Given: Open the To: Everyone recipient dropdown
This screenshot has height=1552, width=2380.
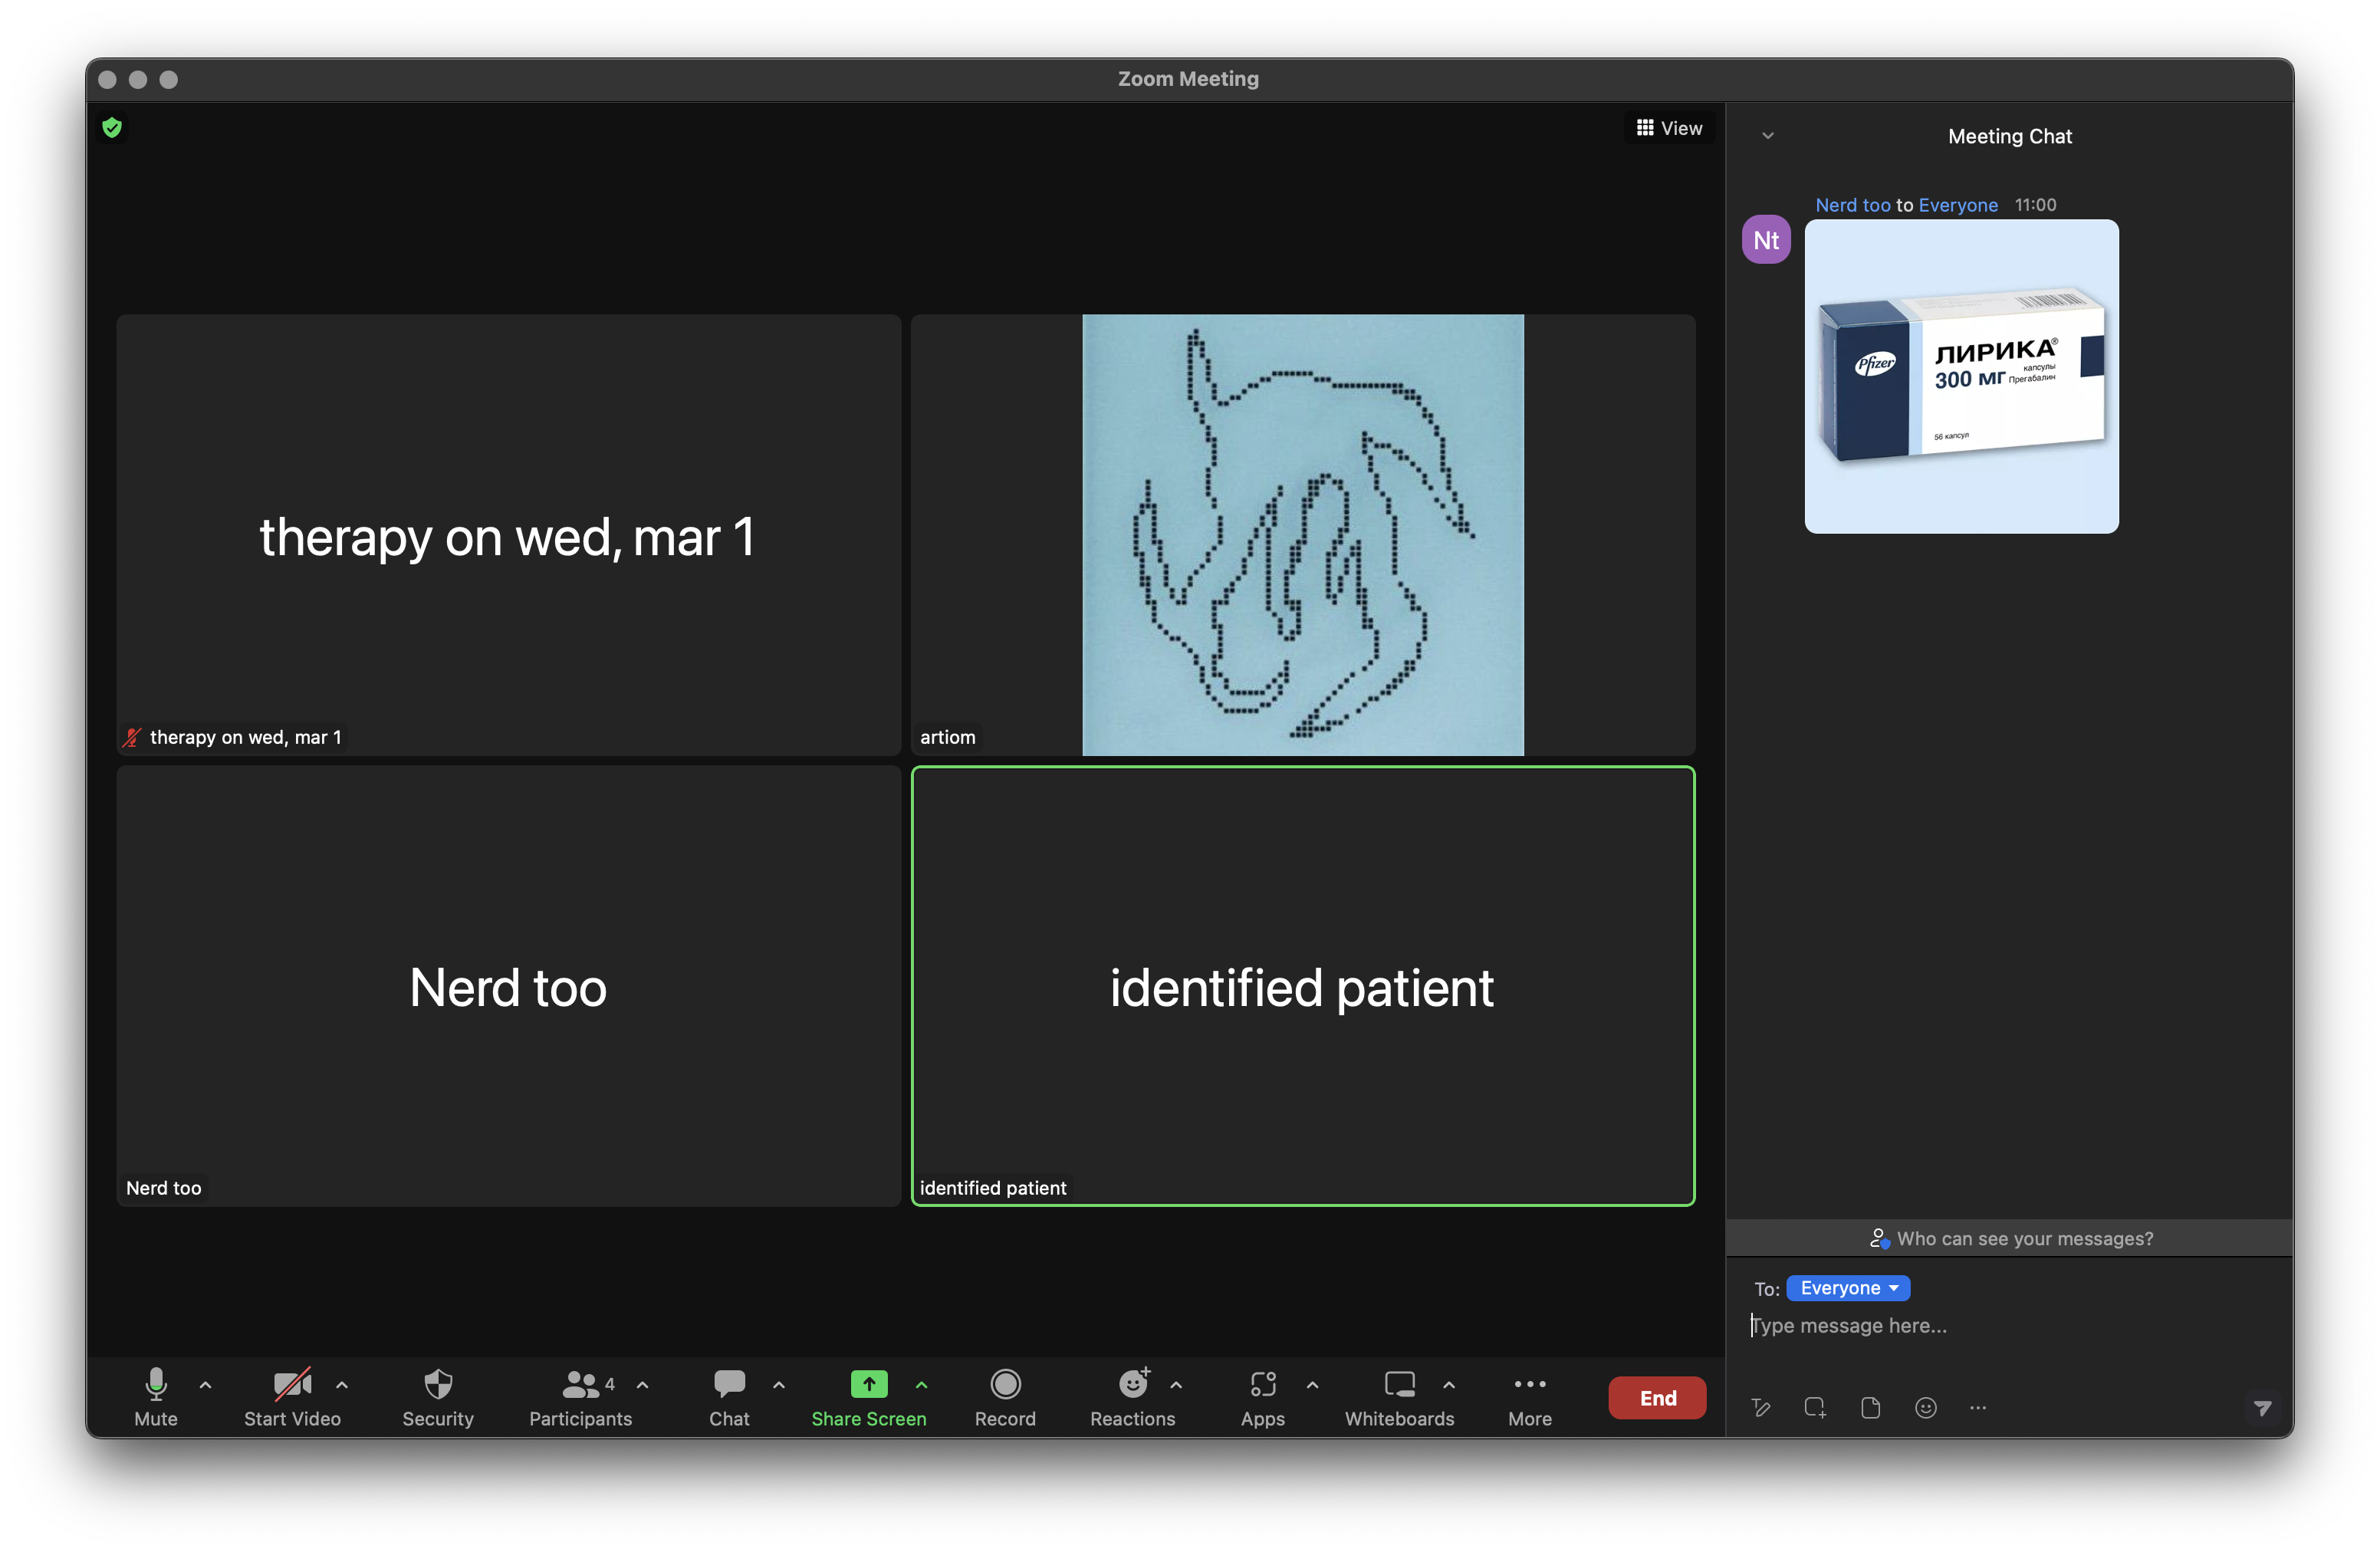Looking at the screenshot, I should click(x=1848, y=1288).
